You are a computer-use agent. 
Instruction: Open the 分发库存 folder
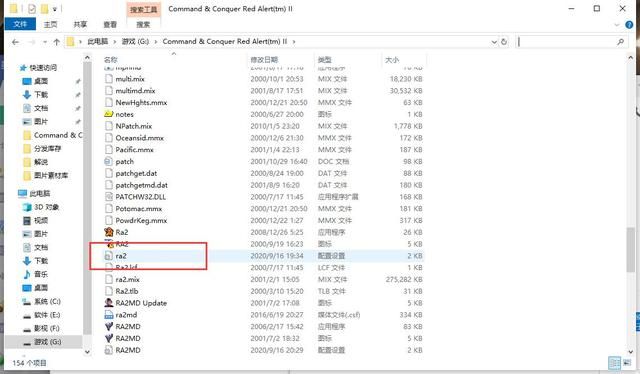pos(47,149)
